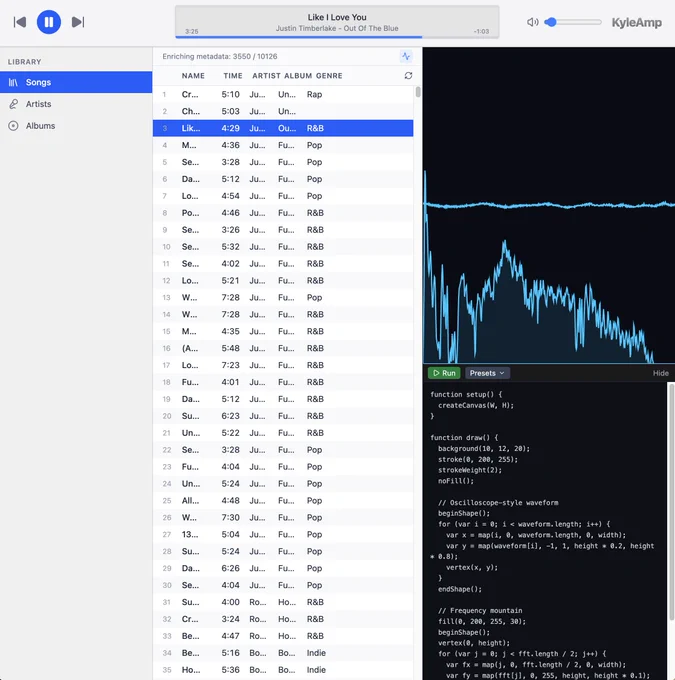Viewport: 675px width, 680px height.
Task: Mute the volume speaker icon
Action: pyautogui.click(x=532, y=22)
